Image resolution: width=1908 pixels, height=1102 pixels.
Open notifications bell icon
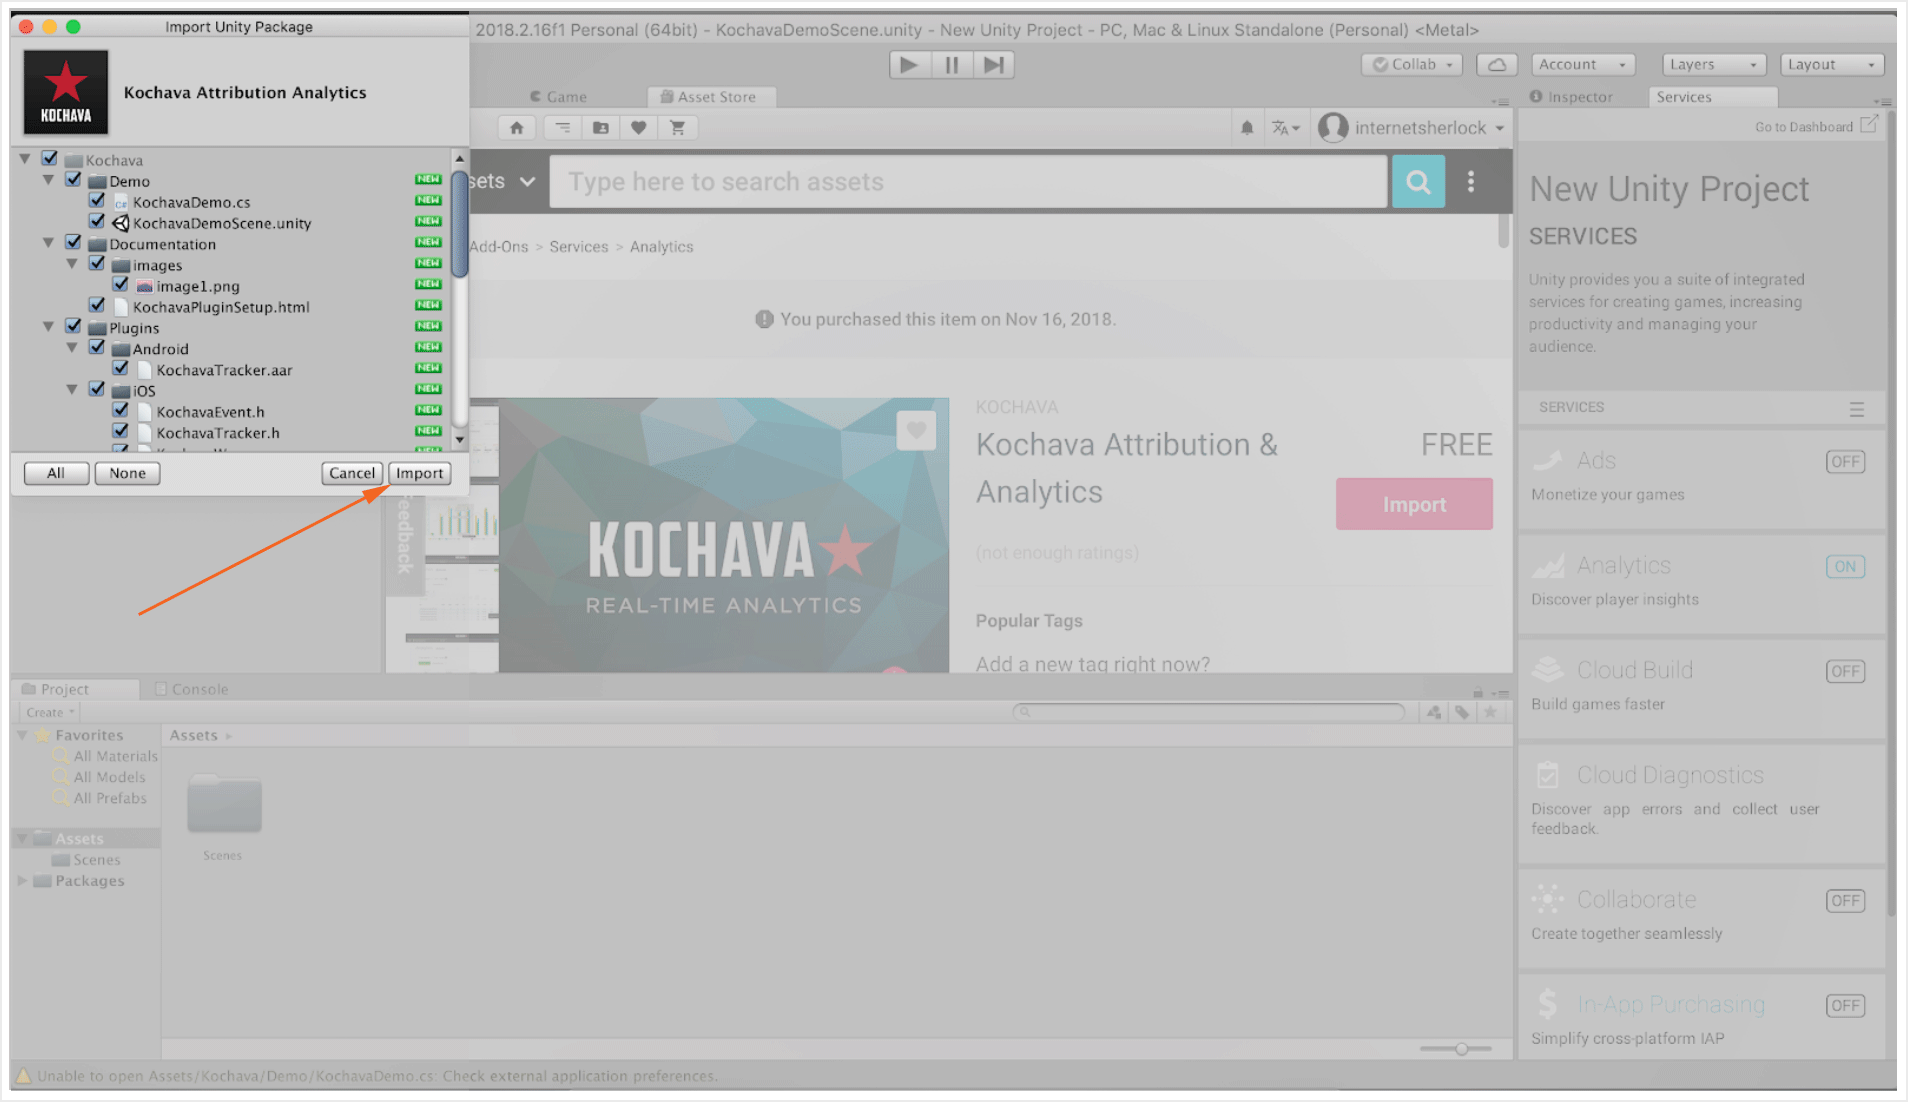tap(1247, 128)
